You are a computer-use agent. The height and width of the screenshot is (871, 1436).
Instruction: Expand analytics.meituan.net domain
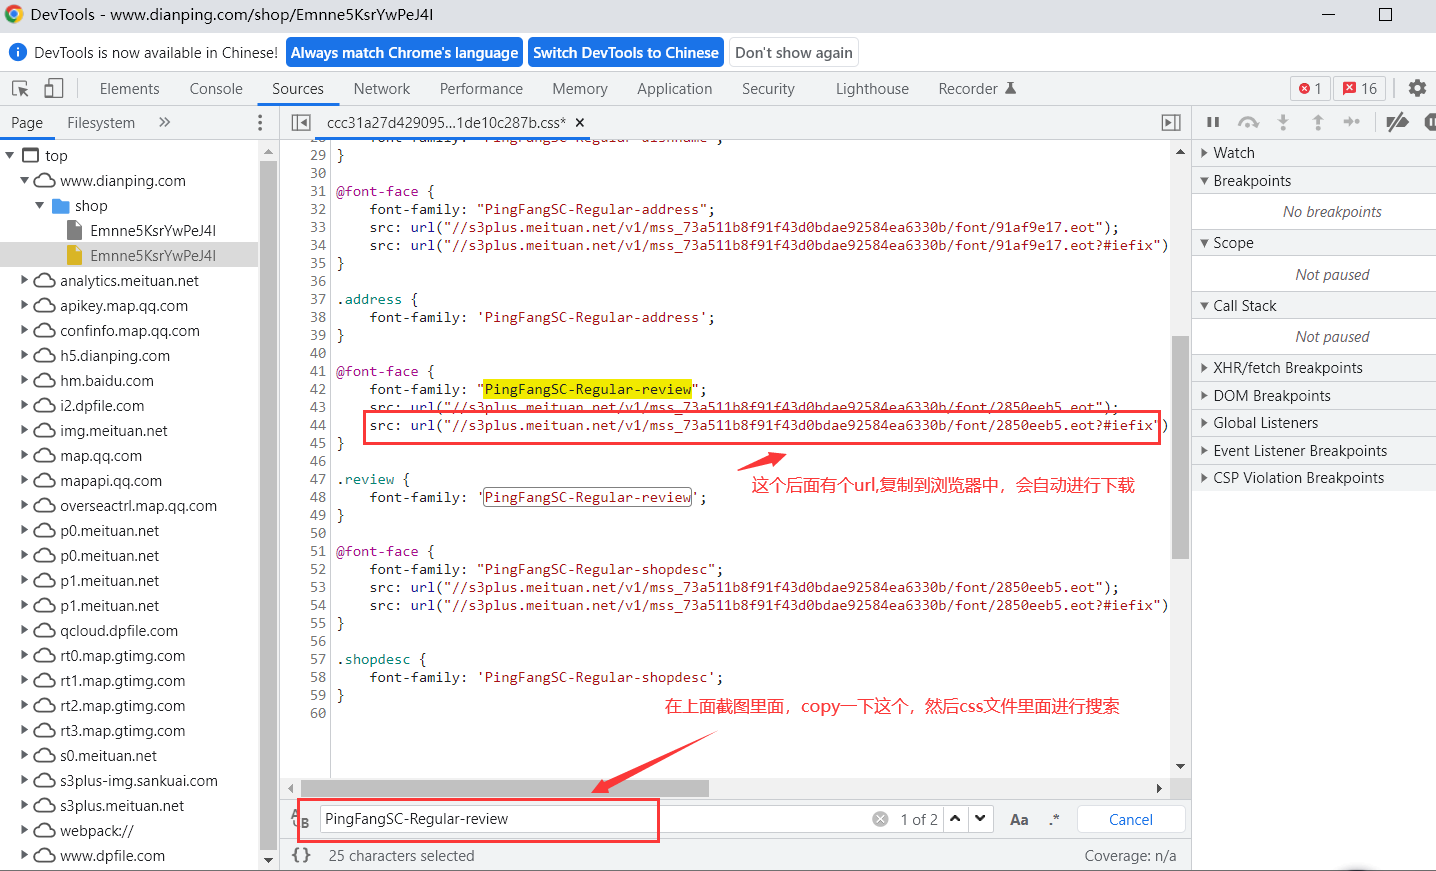[25, 280]
